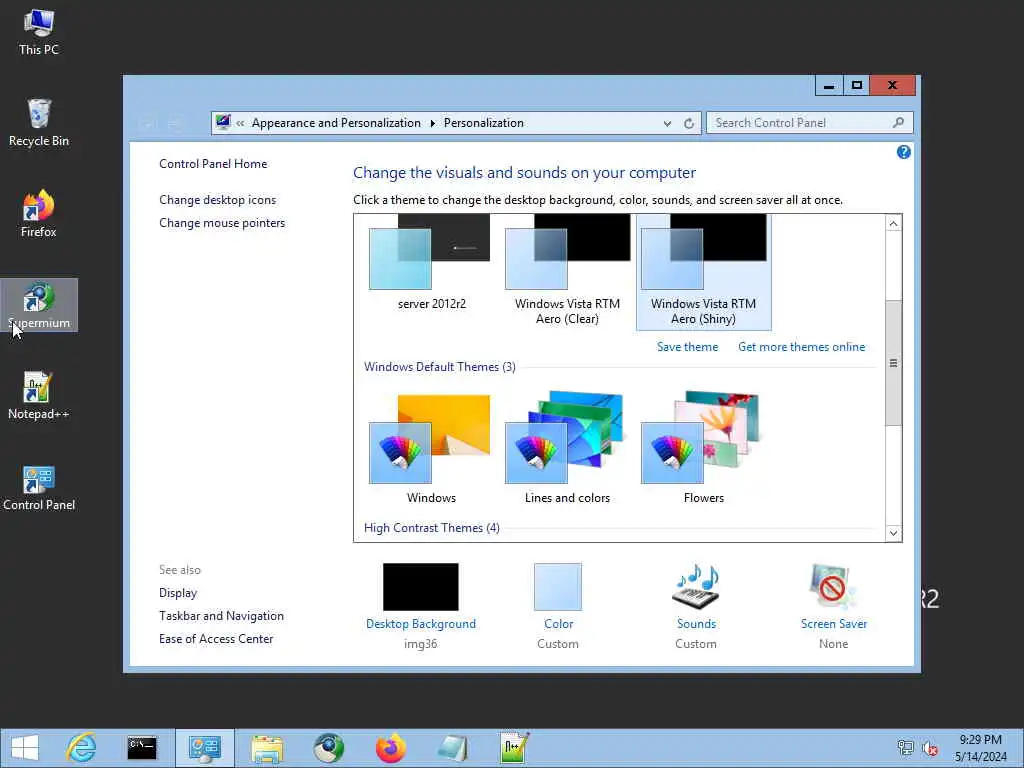Open the Windows Start button
The height and width of the screenshot is (768, 1024).
(25, 748)
